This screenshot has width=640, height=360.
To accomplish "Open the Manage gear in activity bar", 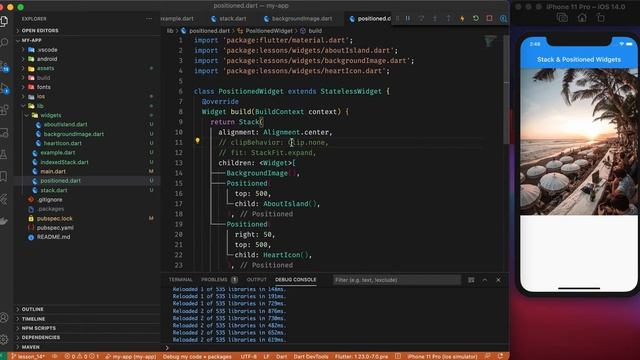I will point(4,339).
